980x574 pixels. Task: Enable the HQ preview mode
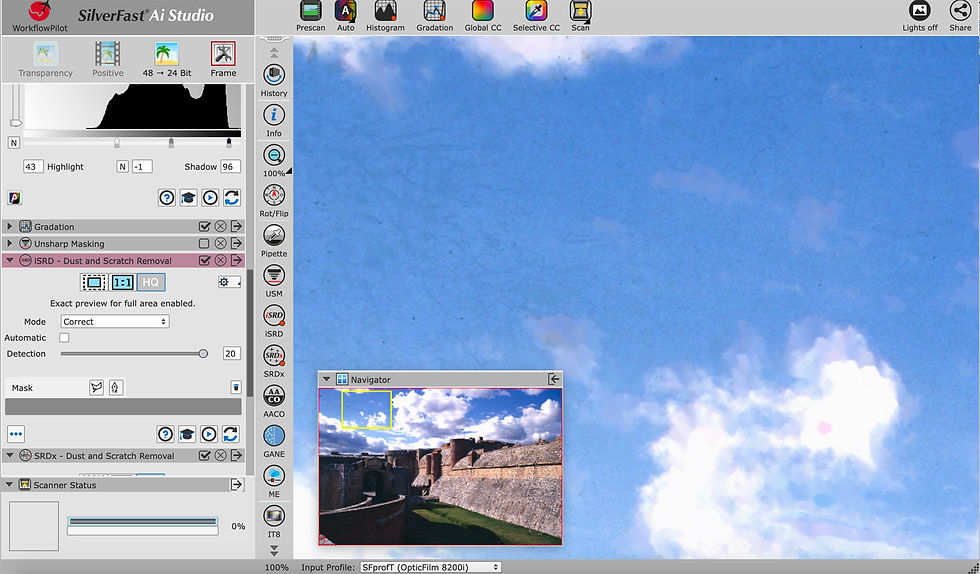pos(151,283)
